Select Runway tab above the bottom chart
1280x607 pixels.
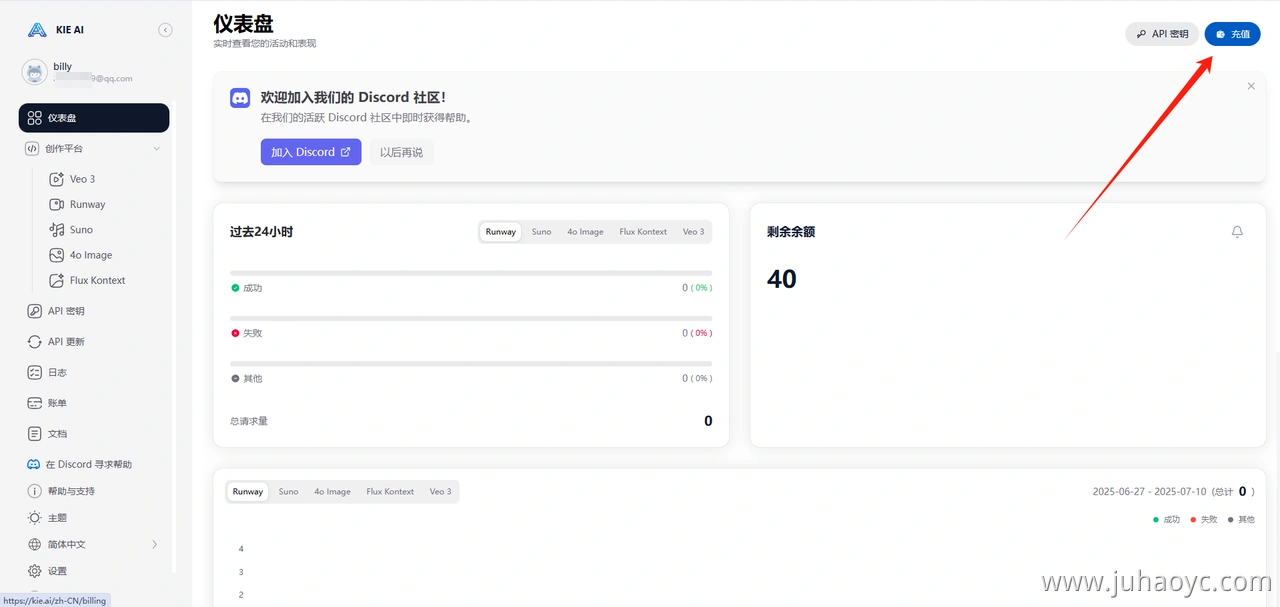point(248,492)
